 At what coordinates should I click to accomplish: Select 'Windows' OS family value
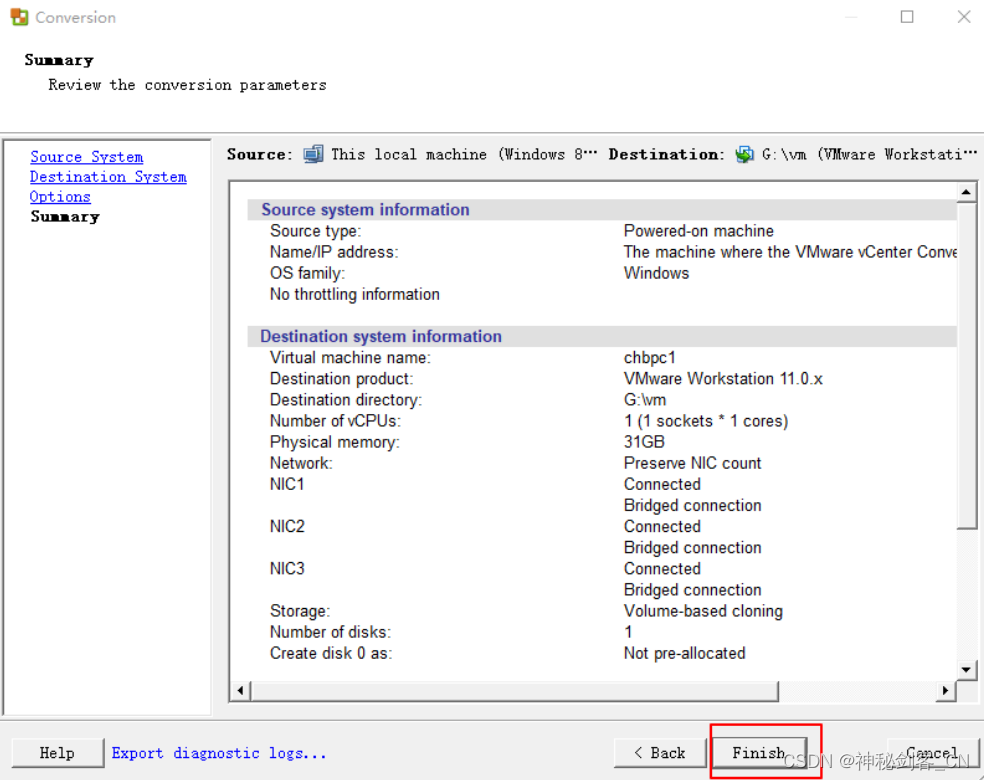656,273
